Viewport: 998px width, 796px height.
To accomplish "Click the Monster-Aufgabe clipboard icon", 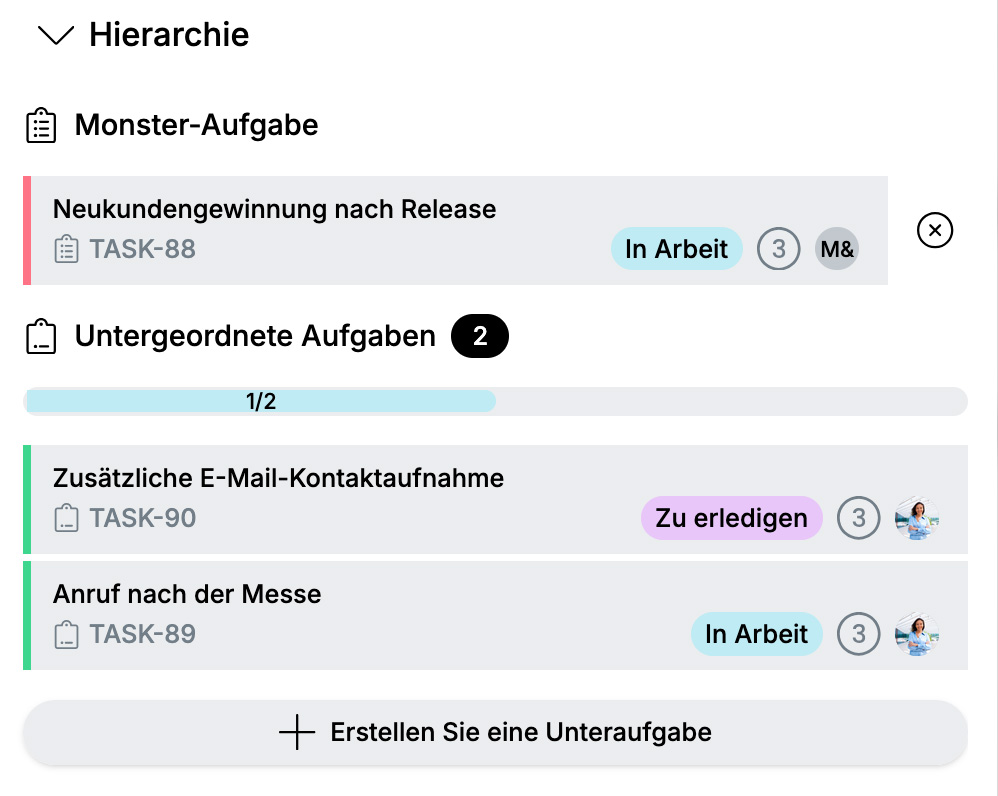I will click(41, 125).
